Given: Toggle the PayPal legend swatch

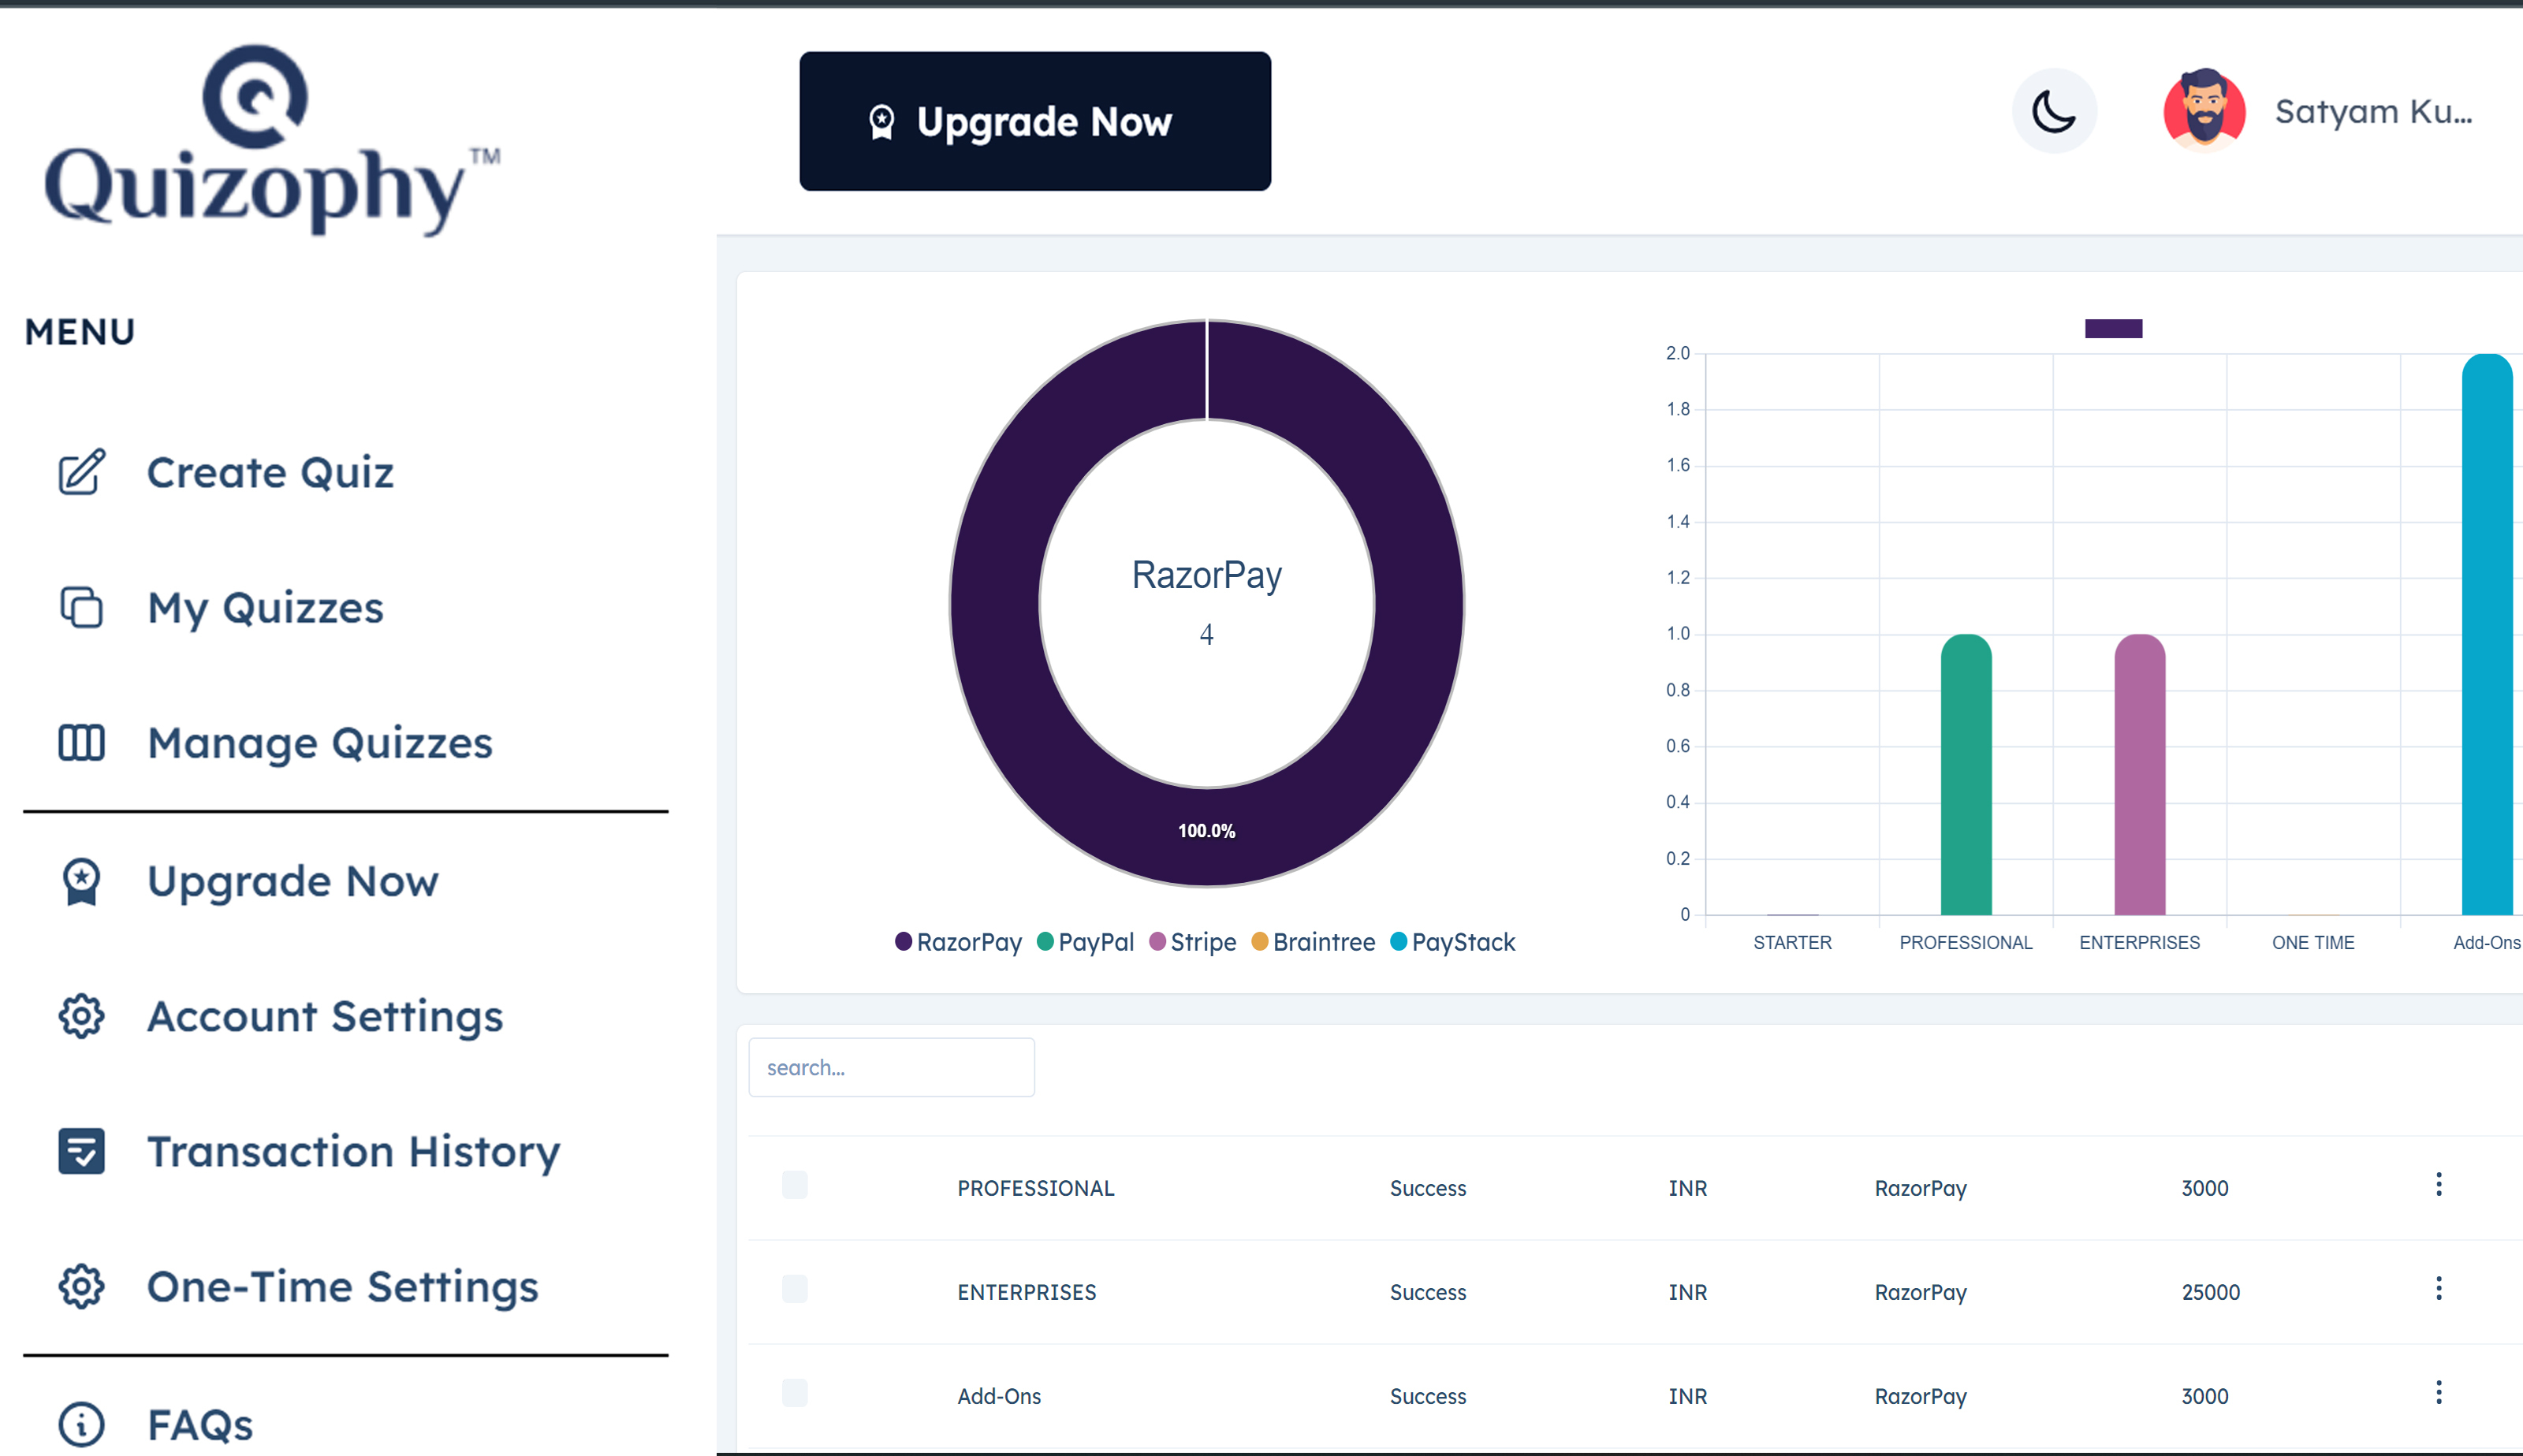Looking at the screenshot, I should tap(1045, 941).
